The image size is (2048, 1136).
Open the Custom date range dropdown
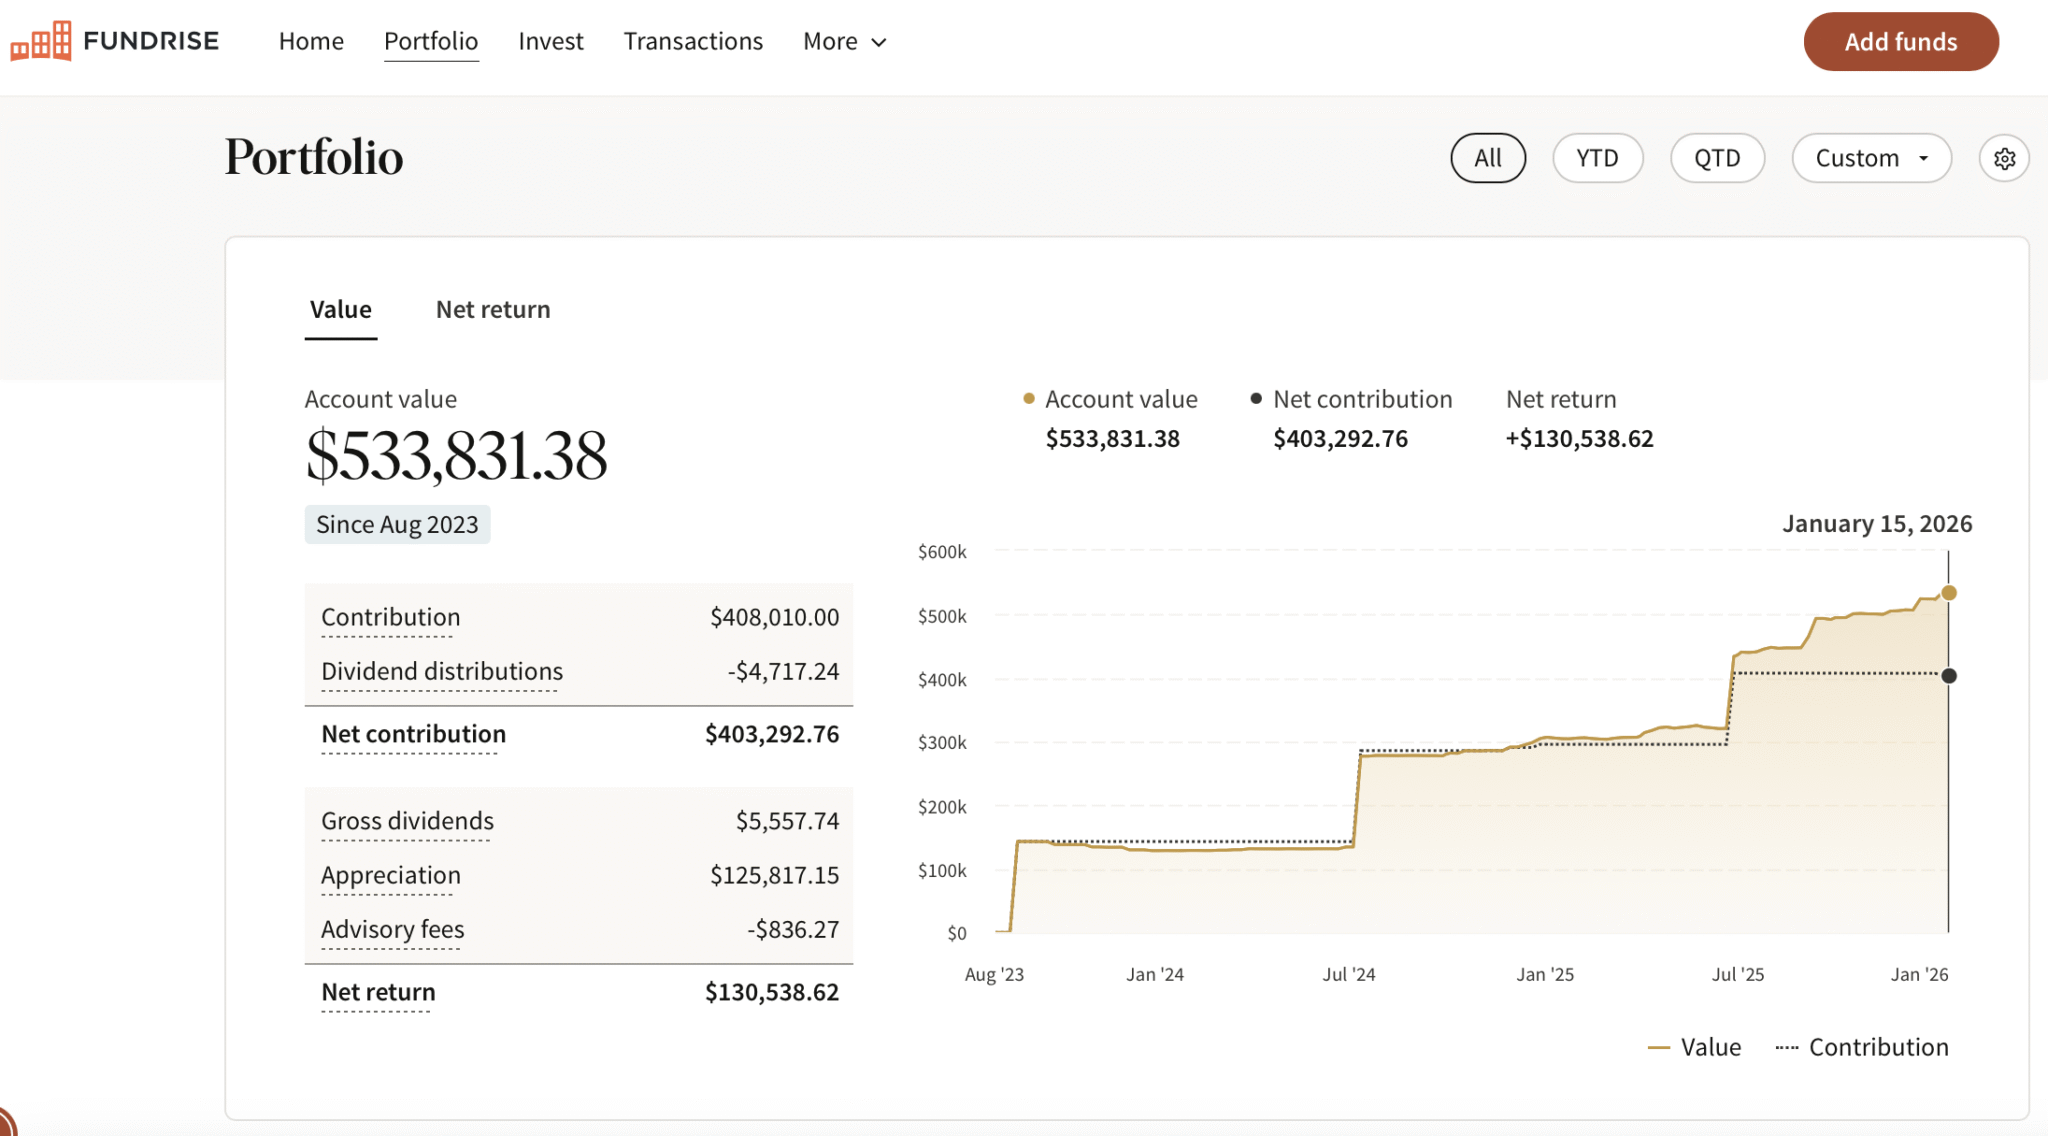click(1871, 158)
